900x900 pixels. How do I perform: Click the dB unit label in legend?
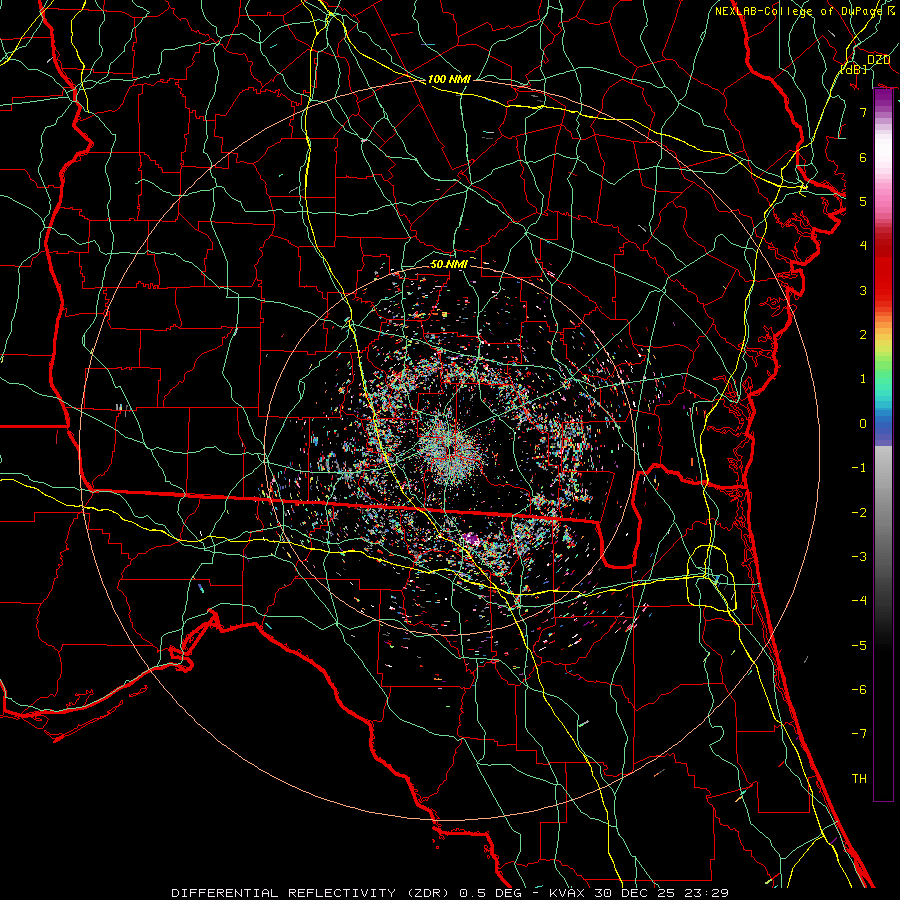coord(854,69)
